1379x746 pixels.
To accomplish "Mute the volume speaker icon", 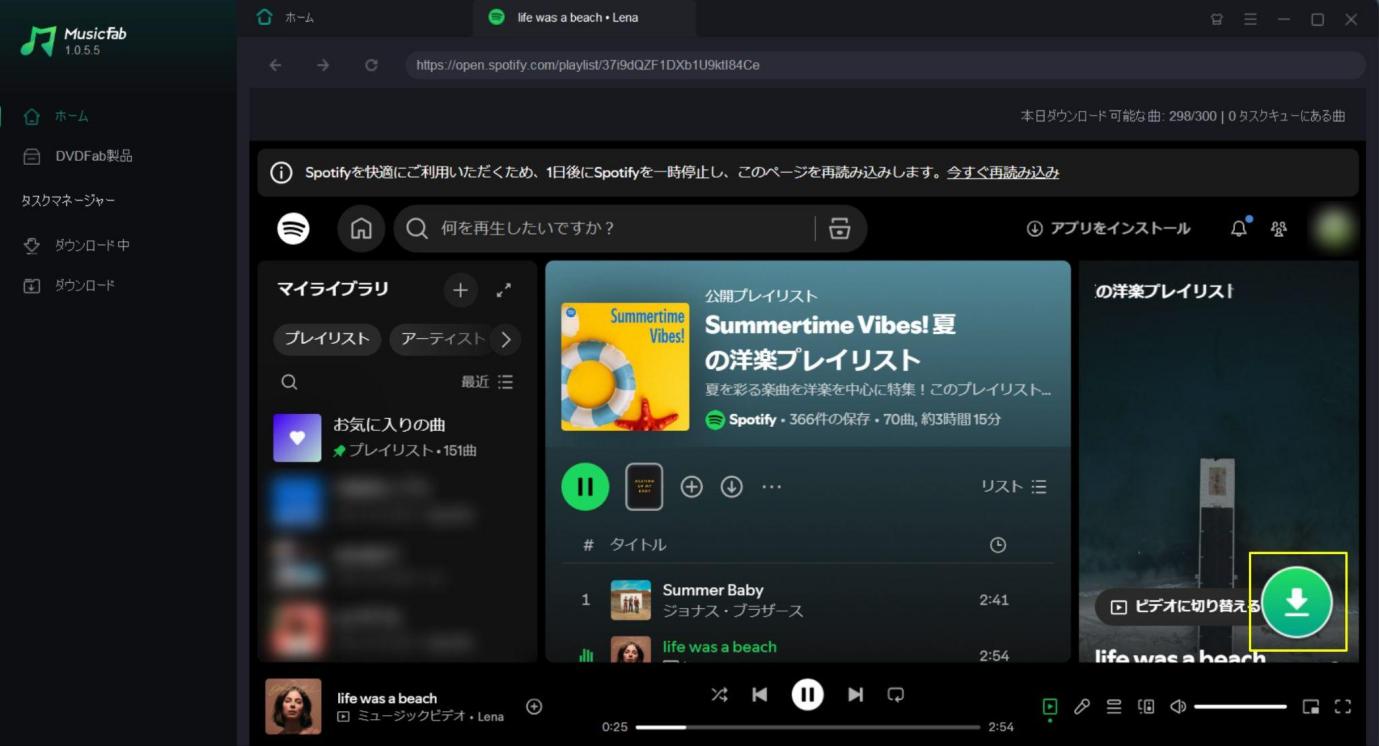I will click(x=1178, y=707).
